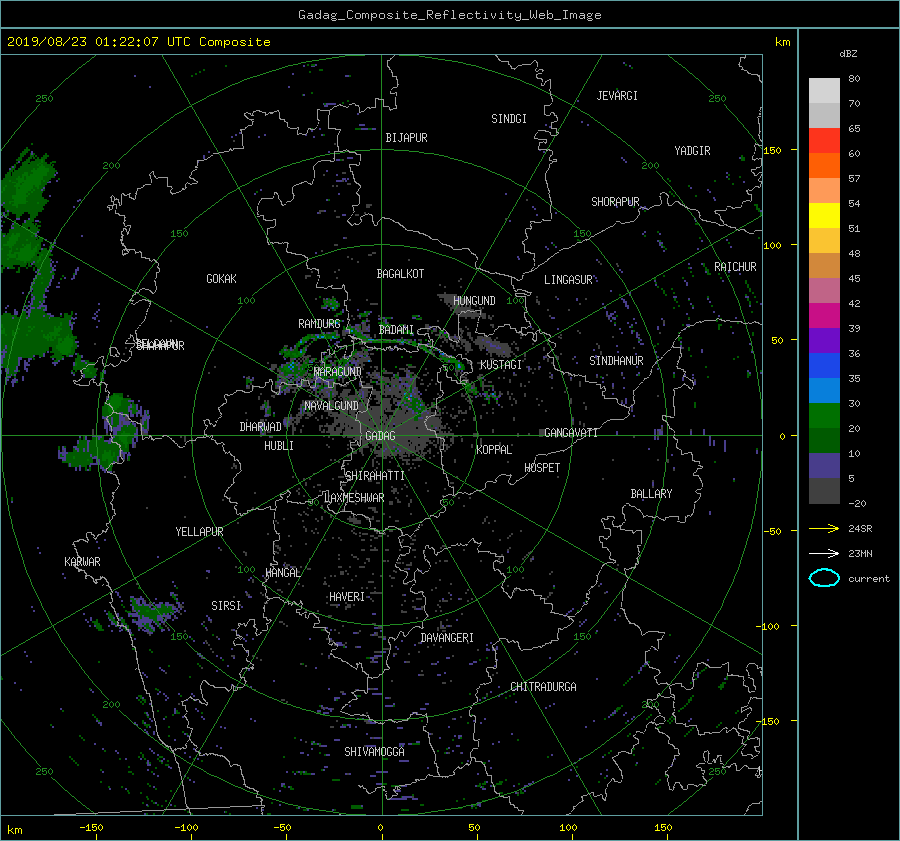Click the HOSPET city label
Viewport: 900px width, 841px height.
pos(542,468)
